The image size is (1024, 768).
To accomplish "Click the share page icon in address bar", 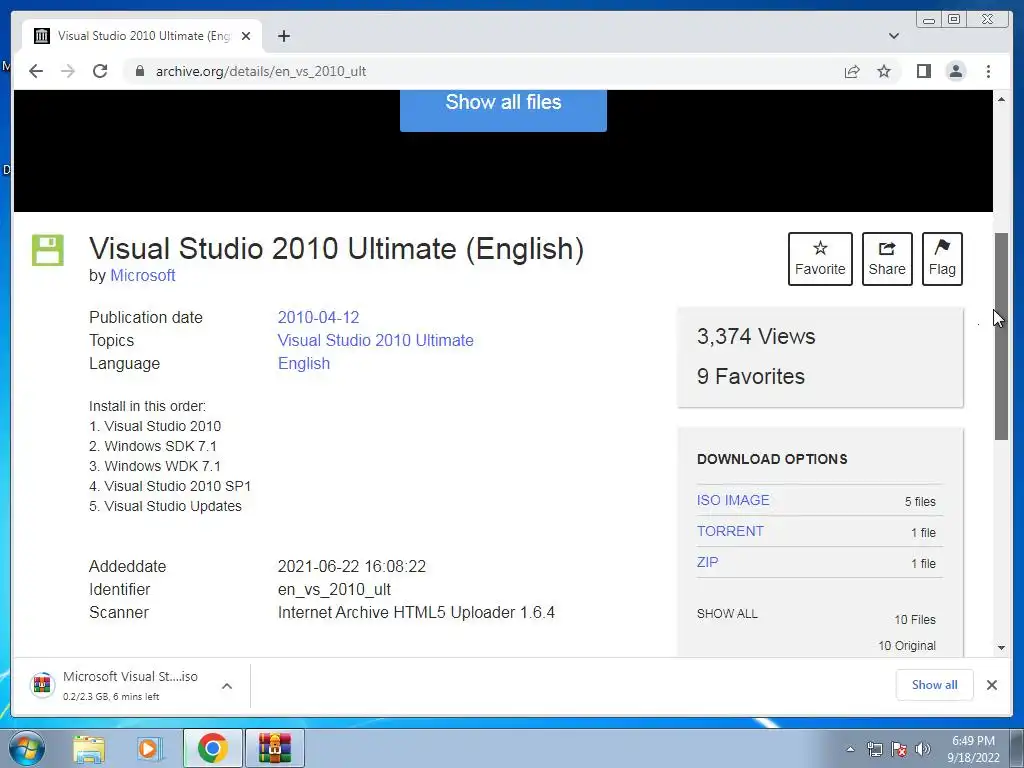I will point(852,71).
